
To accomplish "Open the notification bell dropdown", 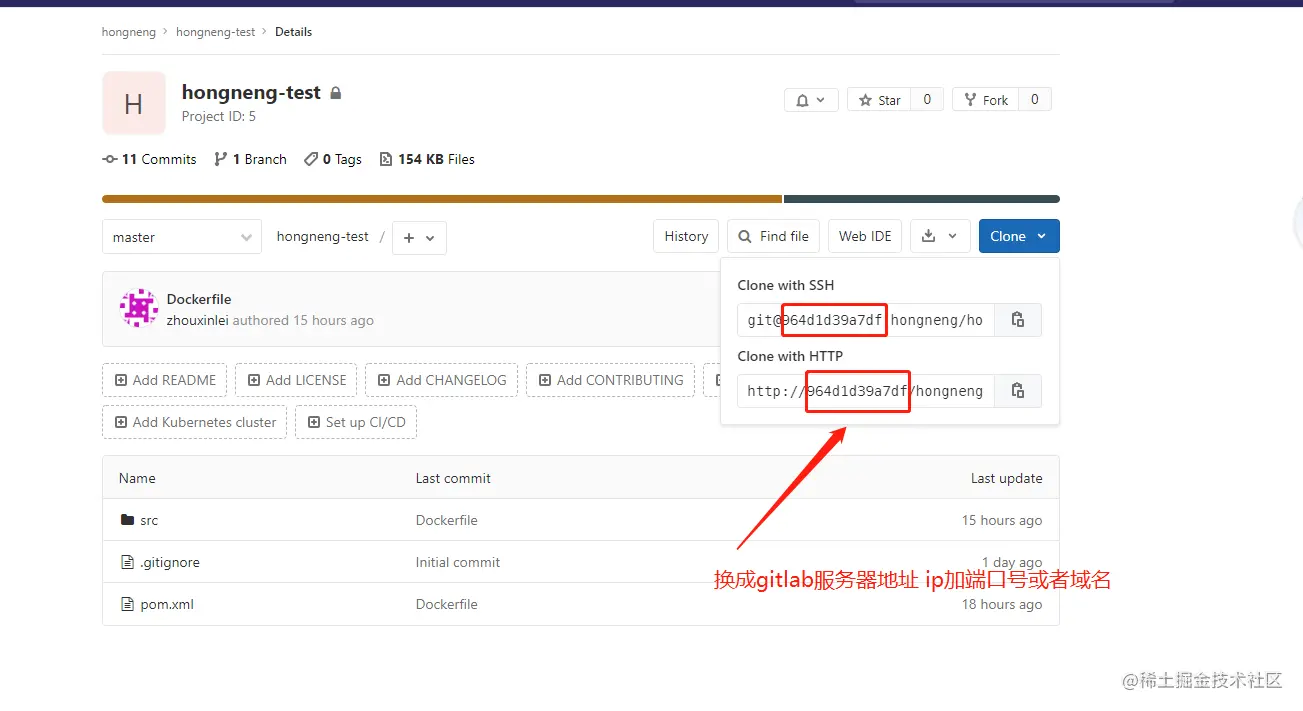I will (x=810, y=100).
